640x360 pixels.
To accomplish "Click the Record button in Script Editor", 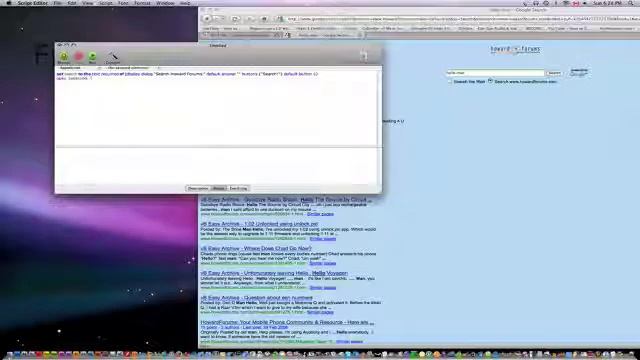I will click(x=64, y=57).
